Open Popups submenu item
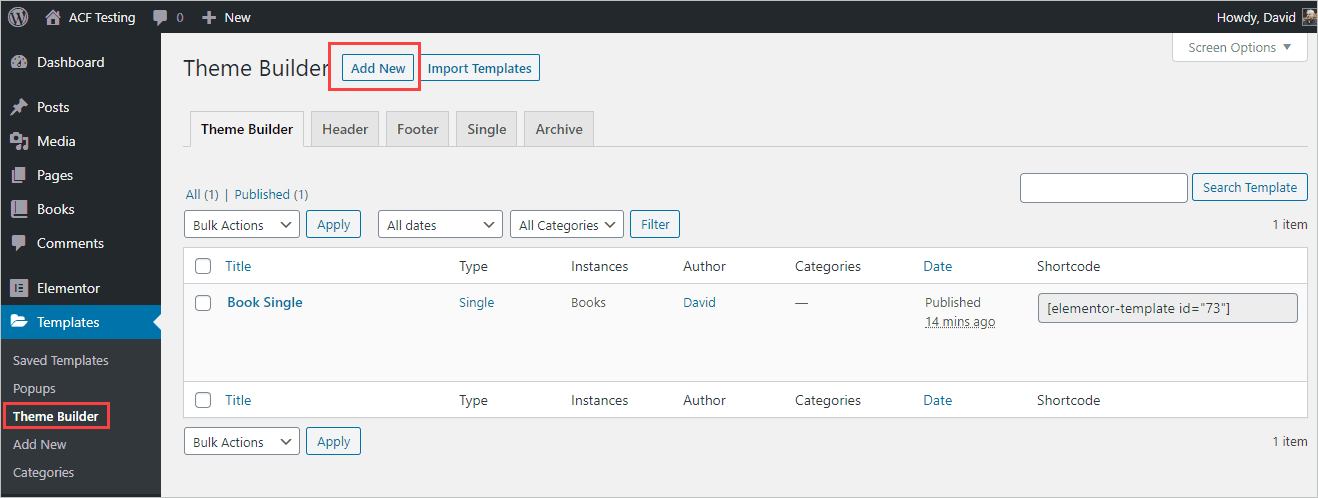Image resolution: width=1318 pixels, height=498 pixels. click(34, 388)
